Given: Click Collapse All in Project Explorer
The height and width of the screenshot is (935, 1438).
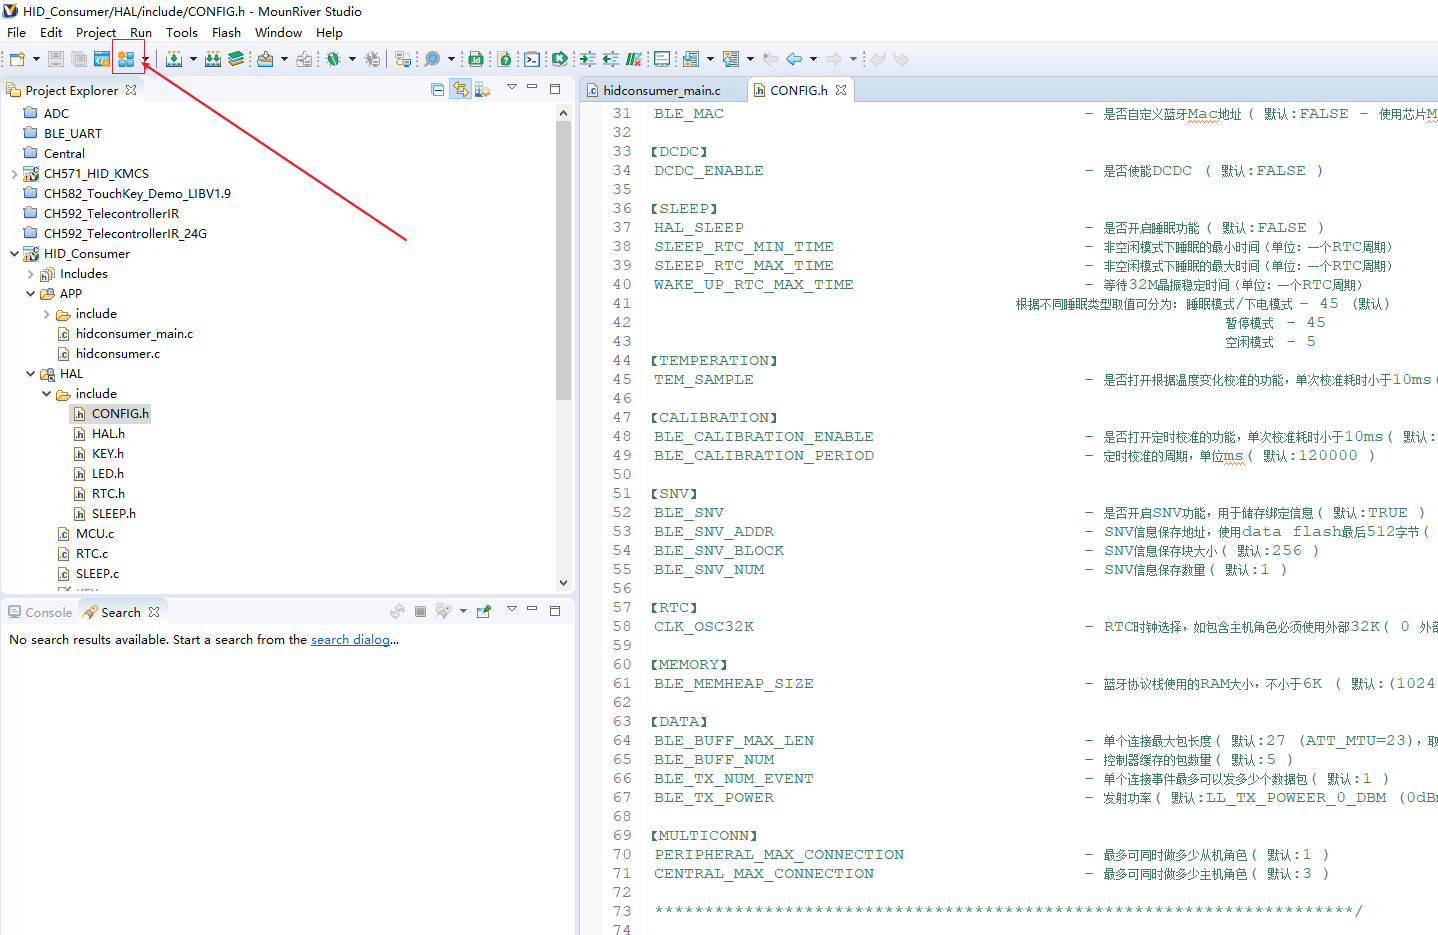Looking at the screenshot, I should (x=437, y=89).
